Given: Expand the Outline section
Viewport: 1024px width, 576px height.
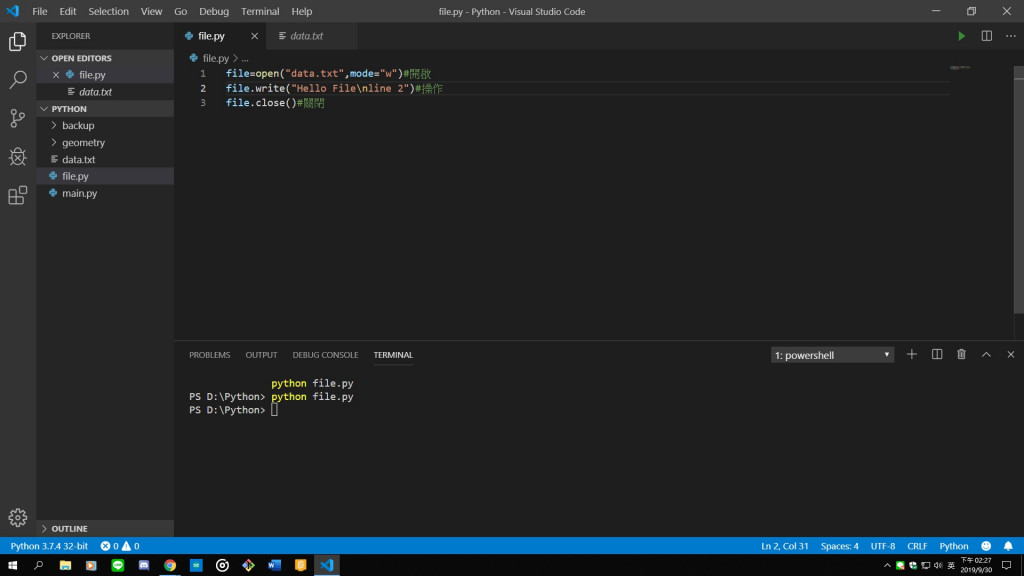Looking at the screenshot, I should tap(105, 528).
